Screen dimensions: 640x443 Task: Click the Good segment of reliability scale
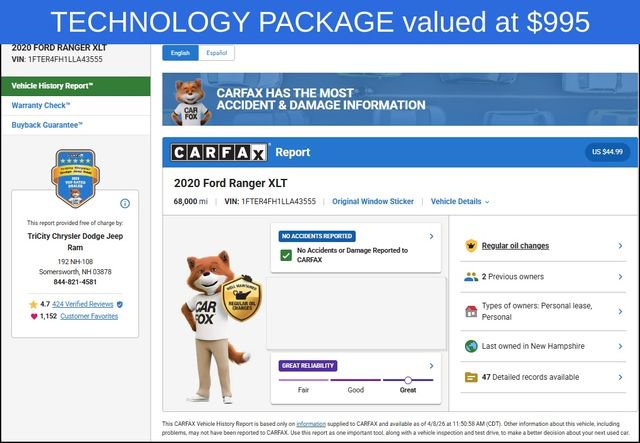click(x=356, y=380)
